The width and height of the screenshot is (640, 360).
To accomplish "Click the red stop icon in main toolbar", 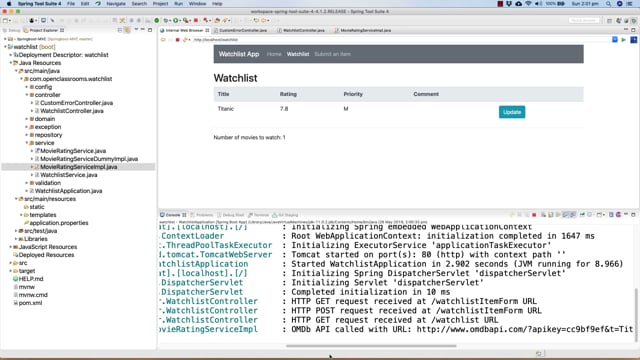I will 196,20.
